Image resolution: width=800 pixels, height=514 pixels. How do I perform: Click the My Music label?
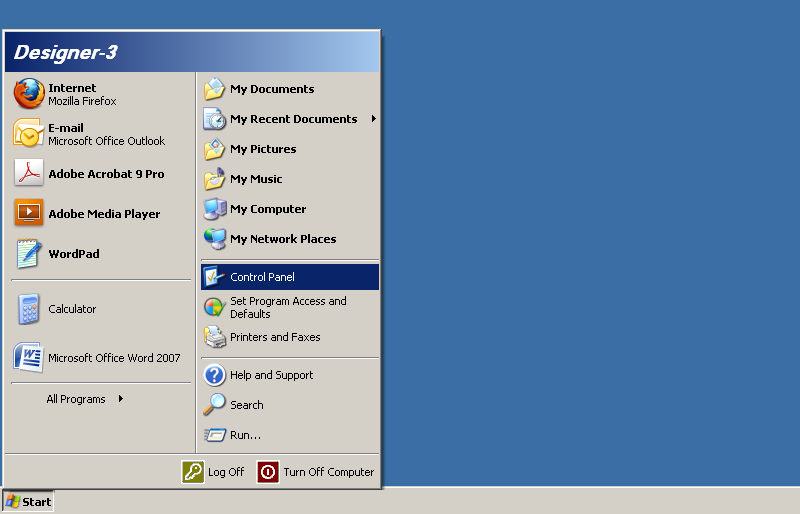pos(256,179)
